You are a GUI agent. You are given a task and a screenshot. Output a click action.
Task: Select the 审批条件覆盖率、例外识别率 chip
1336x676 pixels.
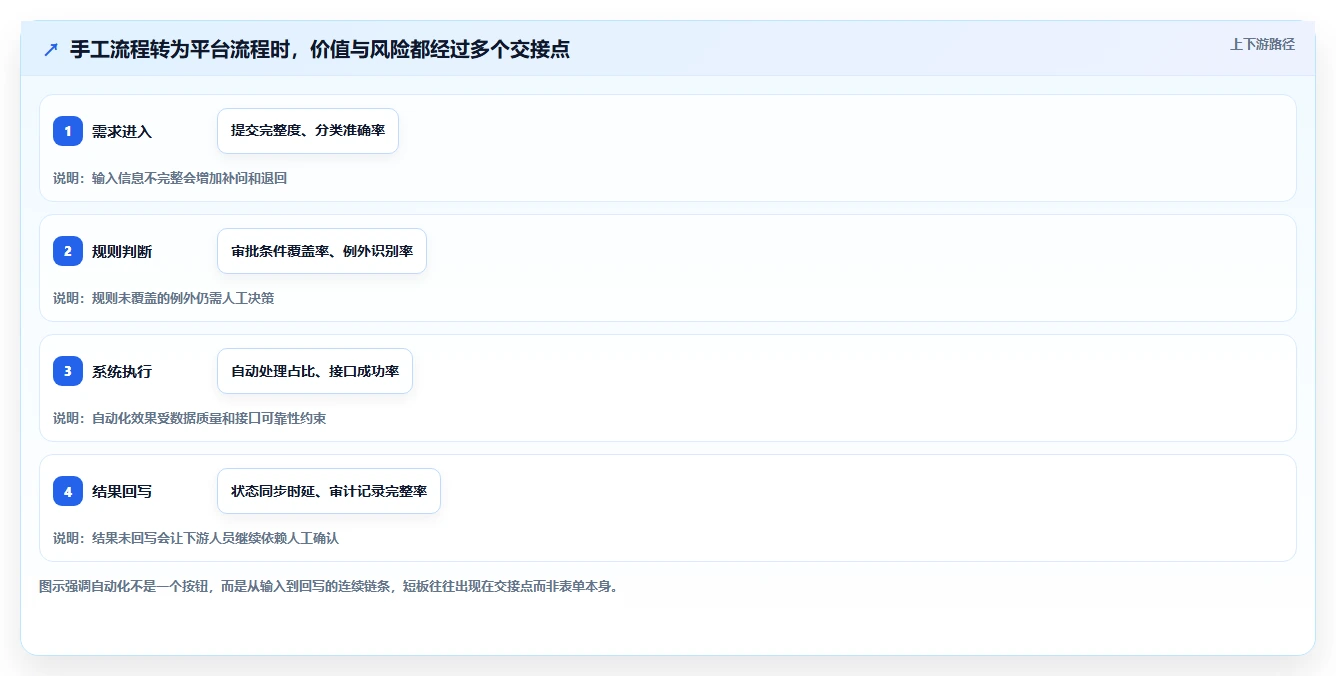322,251
